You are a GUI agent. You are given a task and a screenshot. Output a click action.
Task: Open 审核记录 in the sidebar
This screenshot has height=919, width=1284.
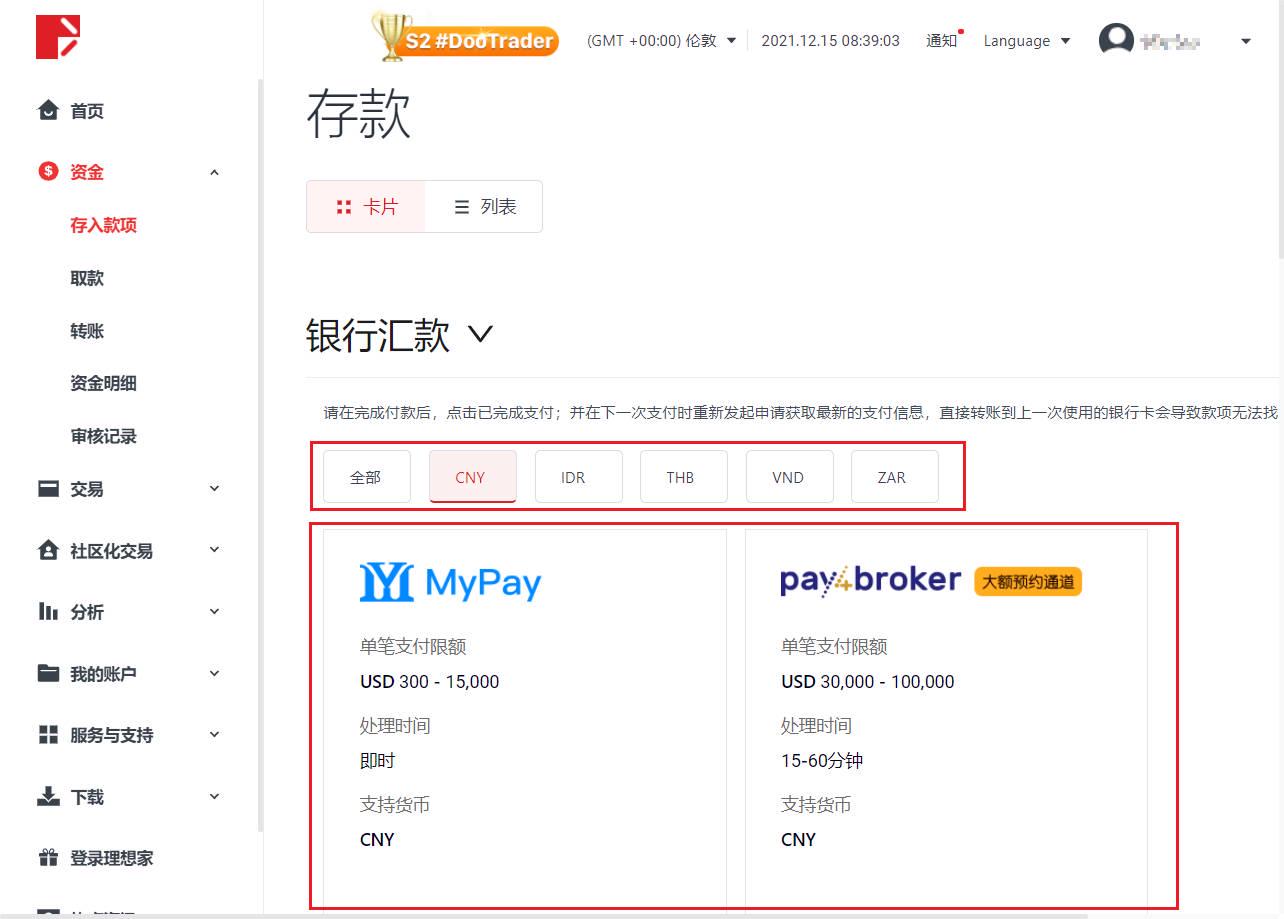[x=103, y=436]
